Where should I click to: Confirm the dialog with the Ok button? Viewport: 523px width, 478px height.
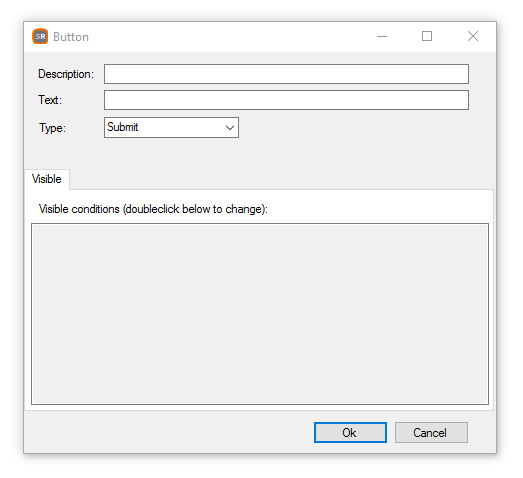tap(350, 433)
